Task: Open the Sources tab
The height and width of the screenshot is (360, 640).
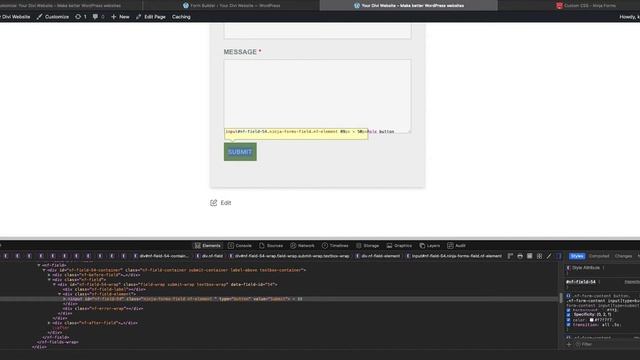Action: [271, 246]
